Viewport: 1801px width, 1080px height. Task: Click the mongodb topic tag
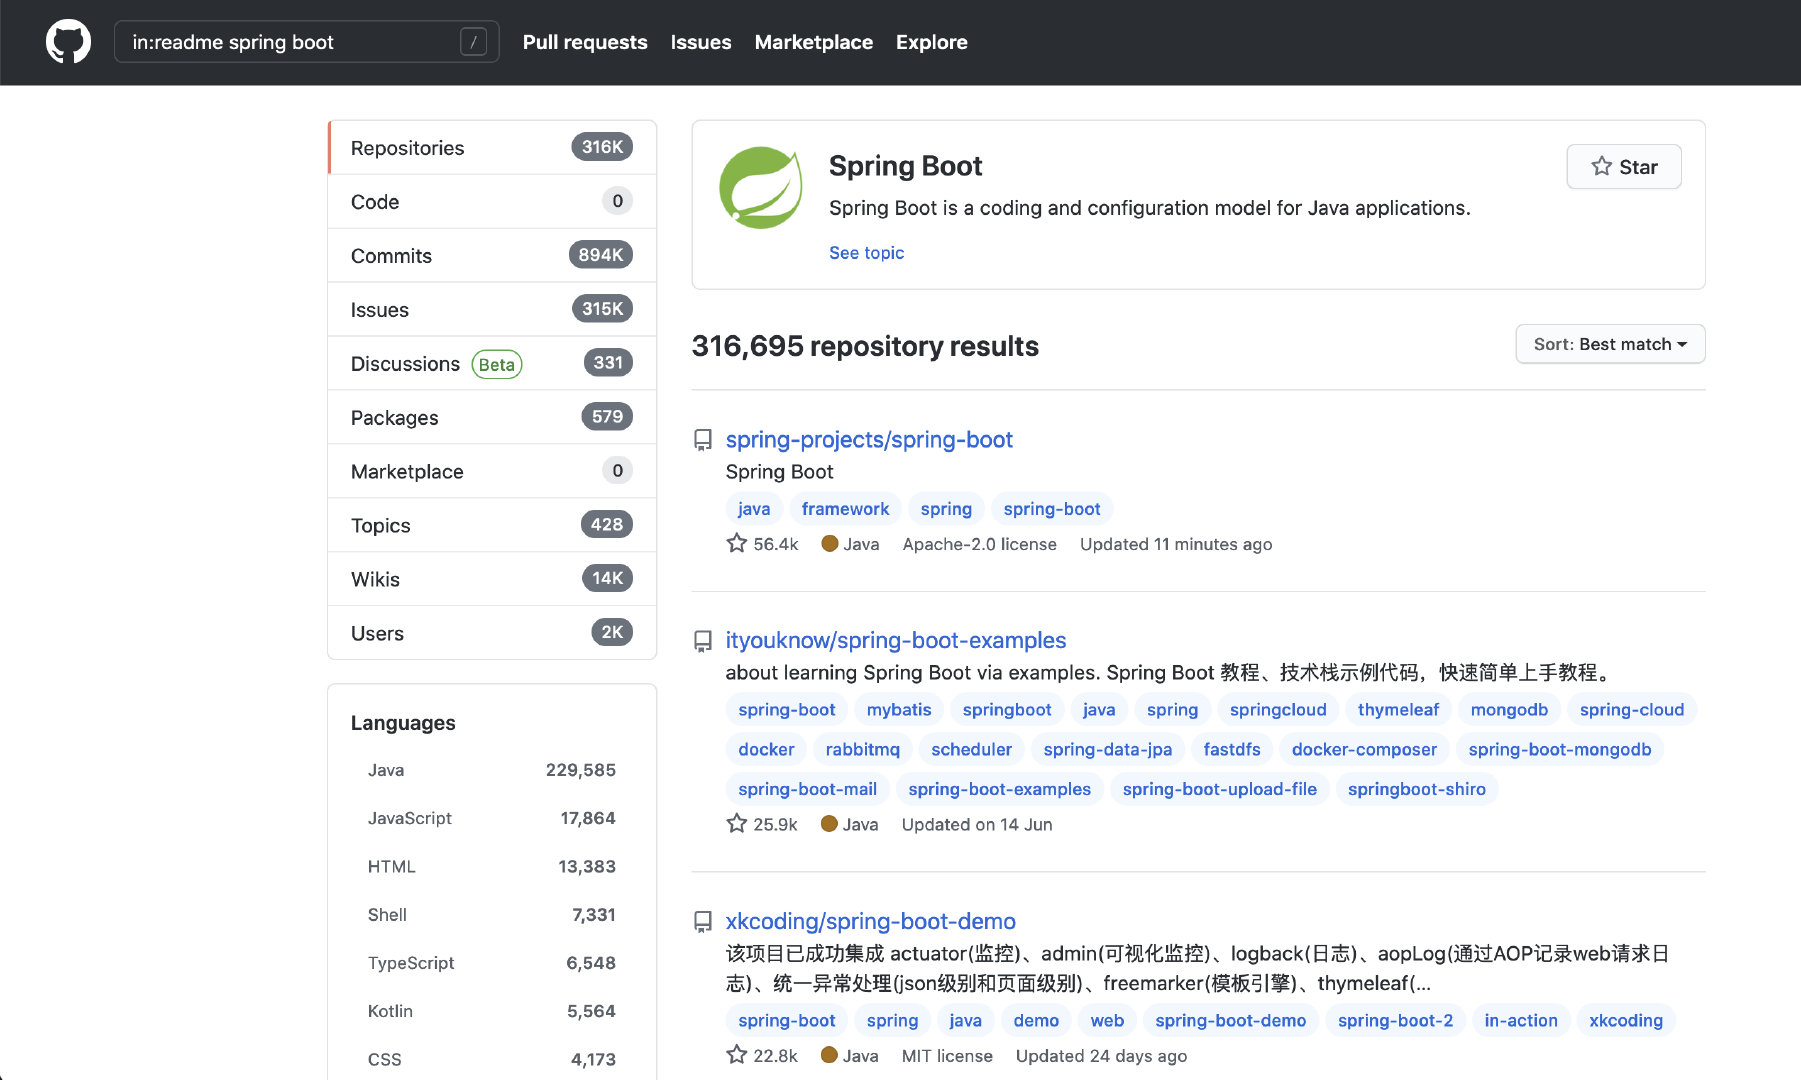(x=1509, y=710)
